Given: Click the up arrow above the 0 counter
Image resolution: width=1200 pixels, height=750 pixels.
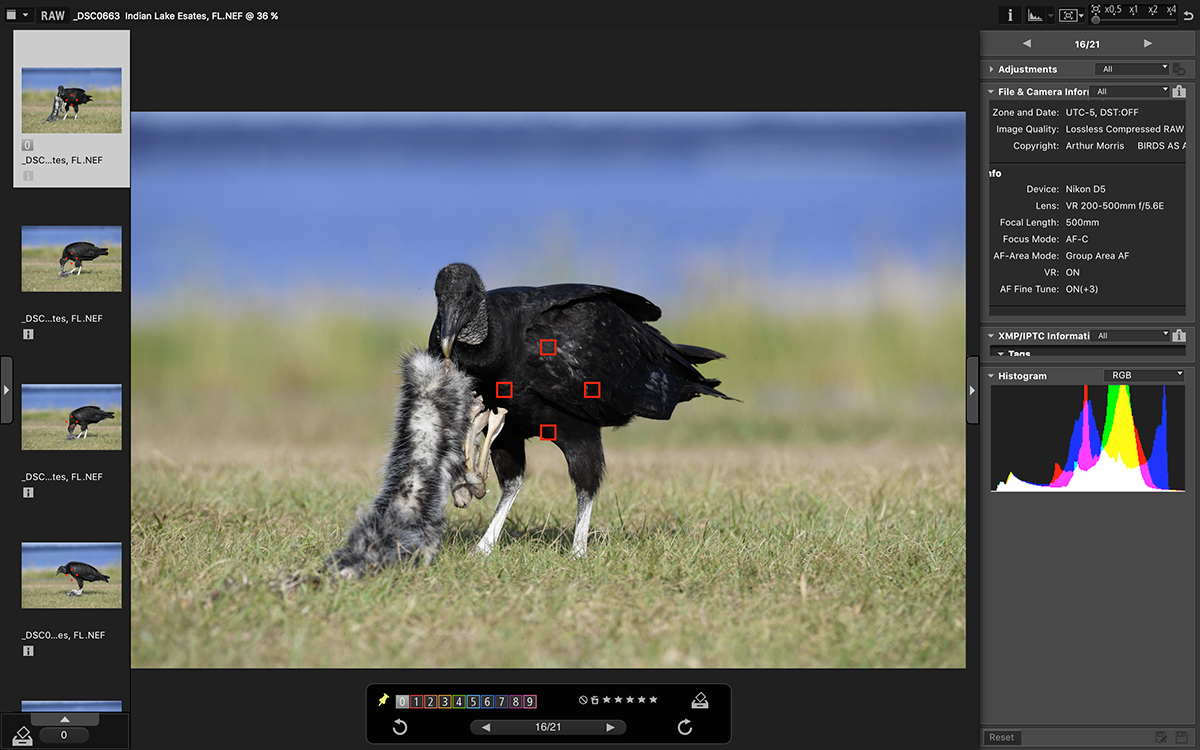Looking at the screenshot, I should point(65,719).
